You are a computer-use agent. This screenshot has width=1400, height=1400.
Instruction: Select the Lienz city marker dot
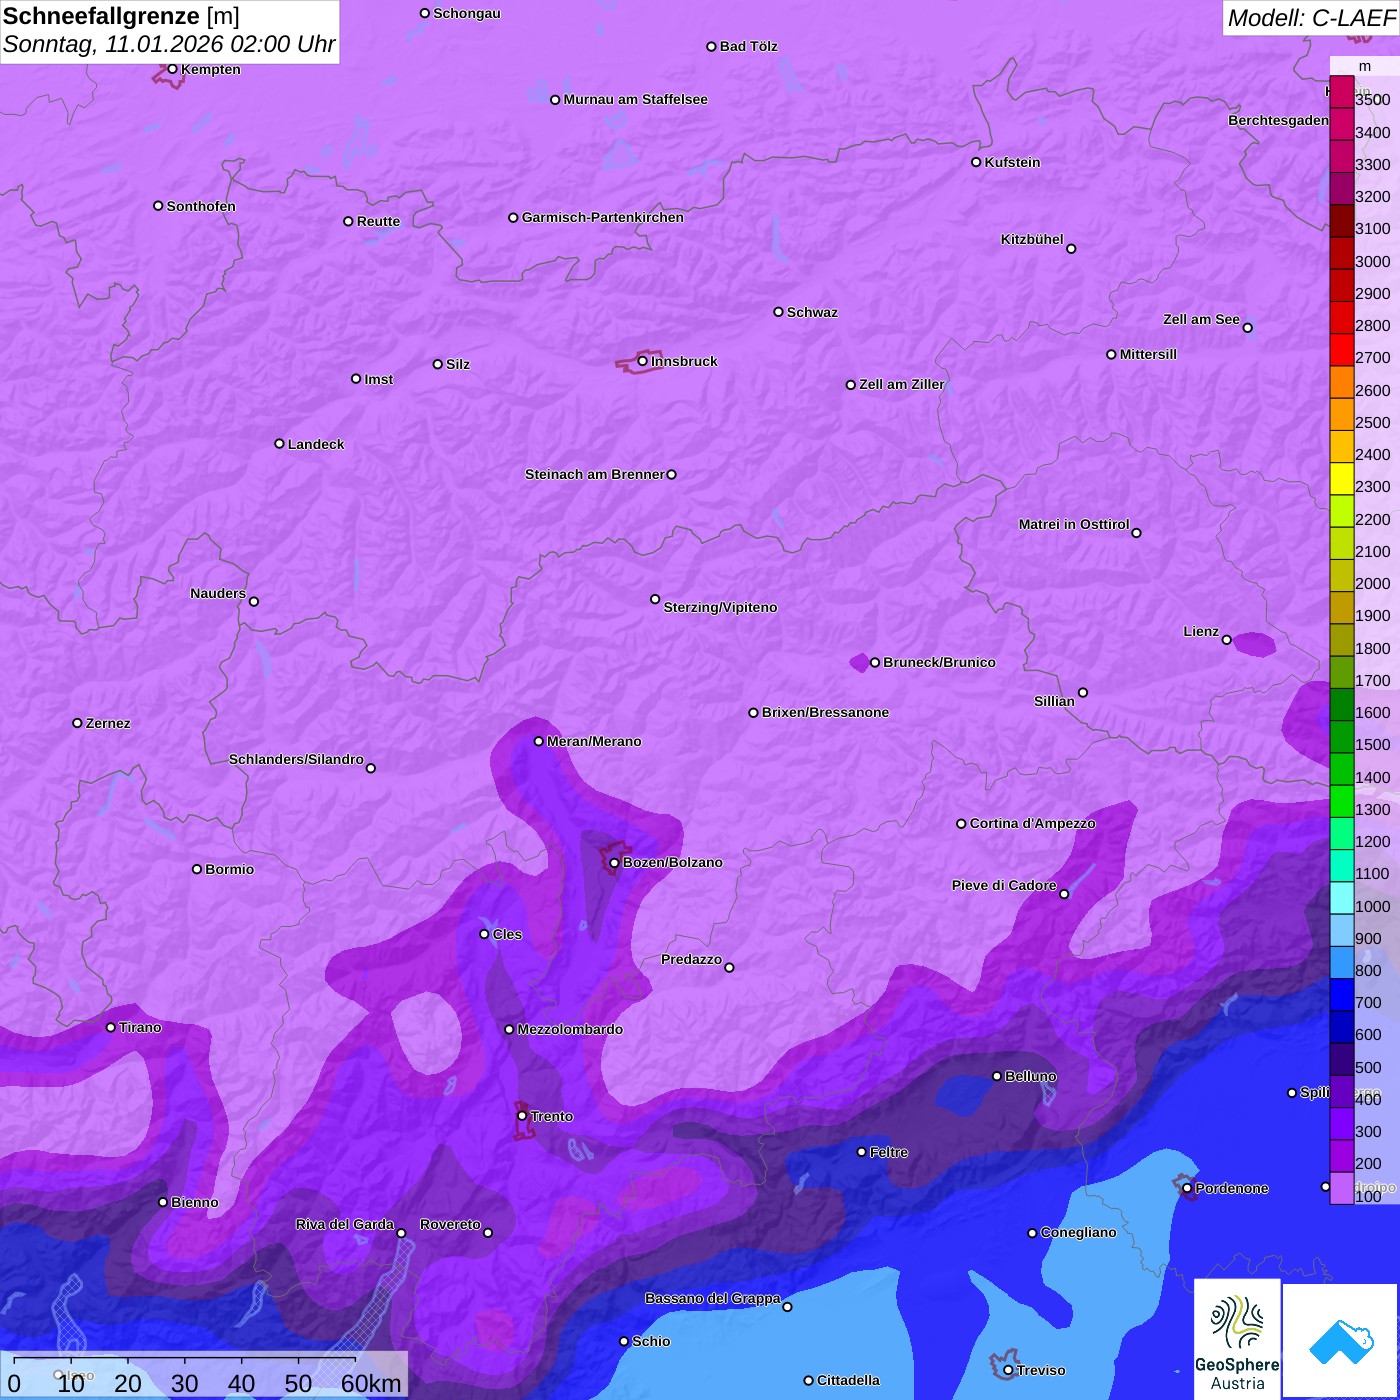click(1227, 640)
